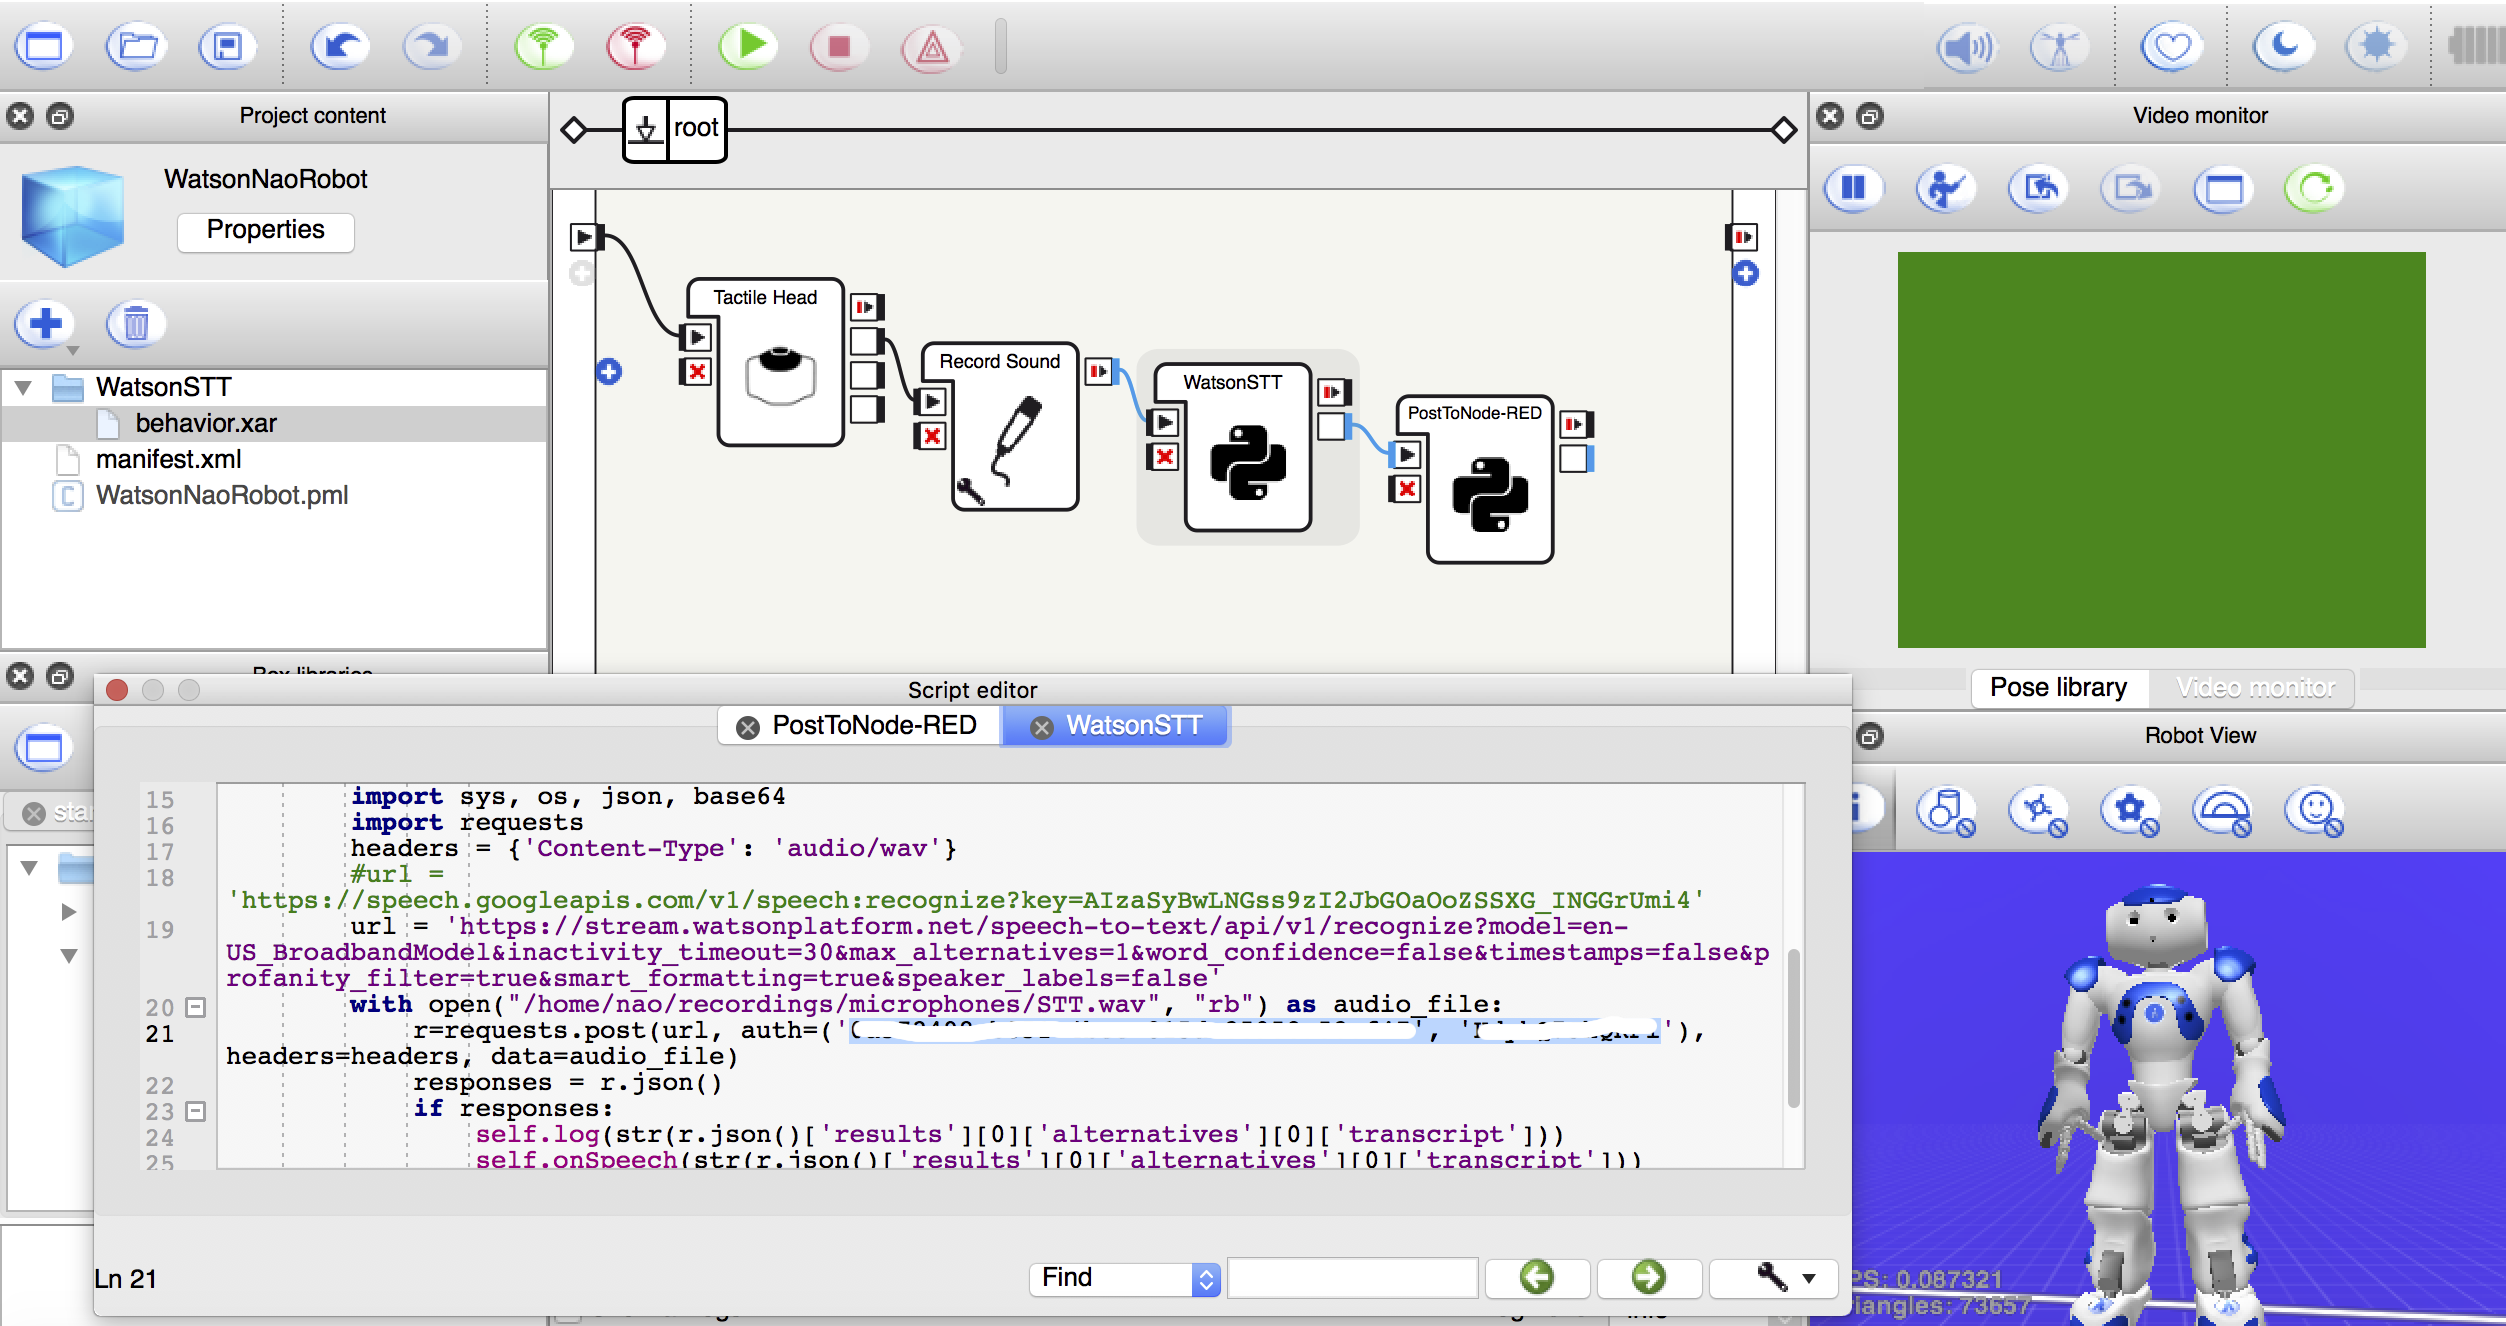Collapse the WatsonSTT folder tree
The image size is (2506, 1326).
(x=24, y=387)
